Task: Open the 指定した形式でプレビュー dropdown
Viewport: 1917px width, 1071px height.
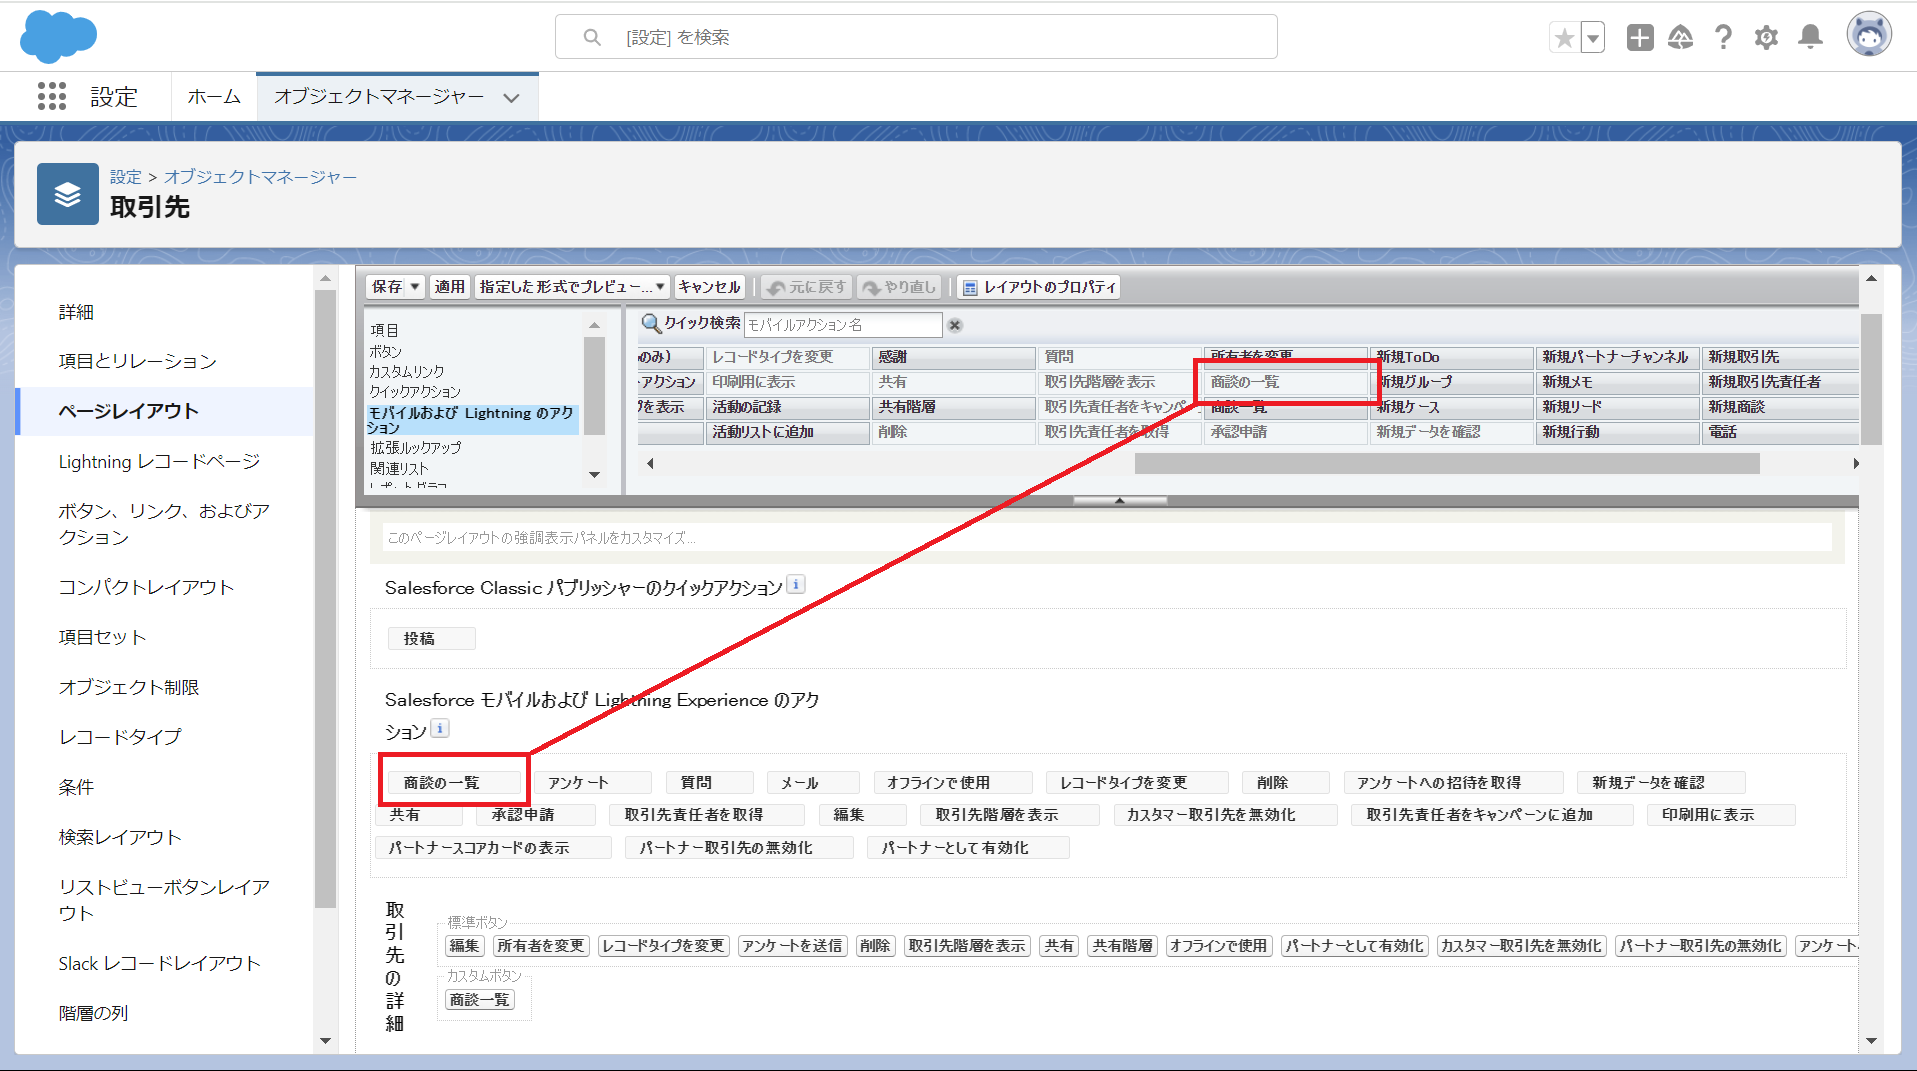Action: 571,287
